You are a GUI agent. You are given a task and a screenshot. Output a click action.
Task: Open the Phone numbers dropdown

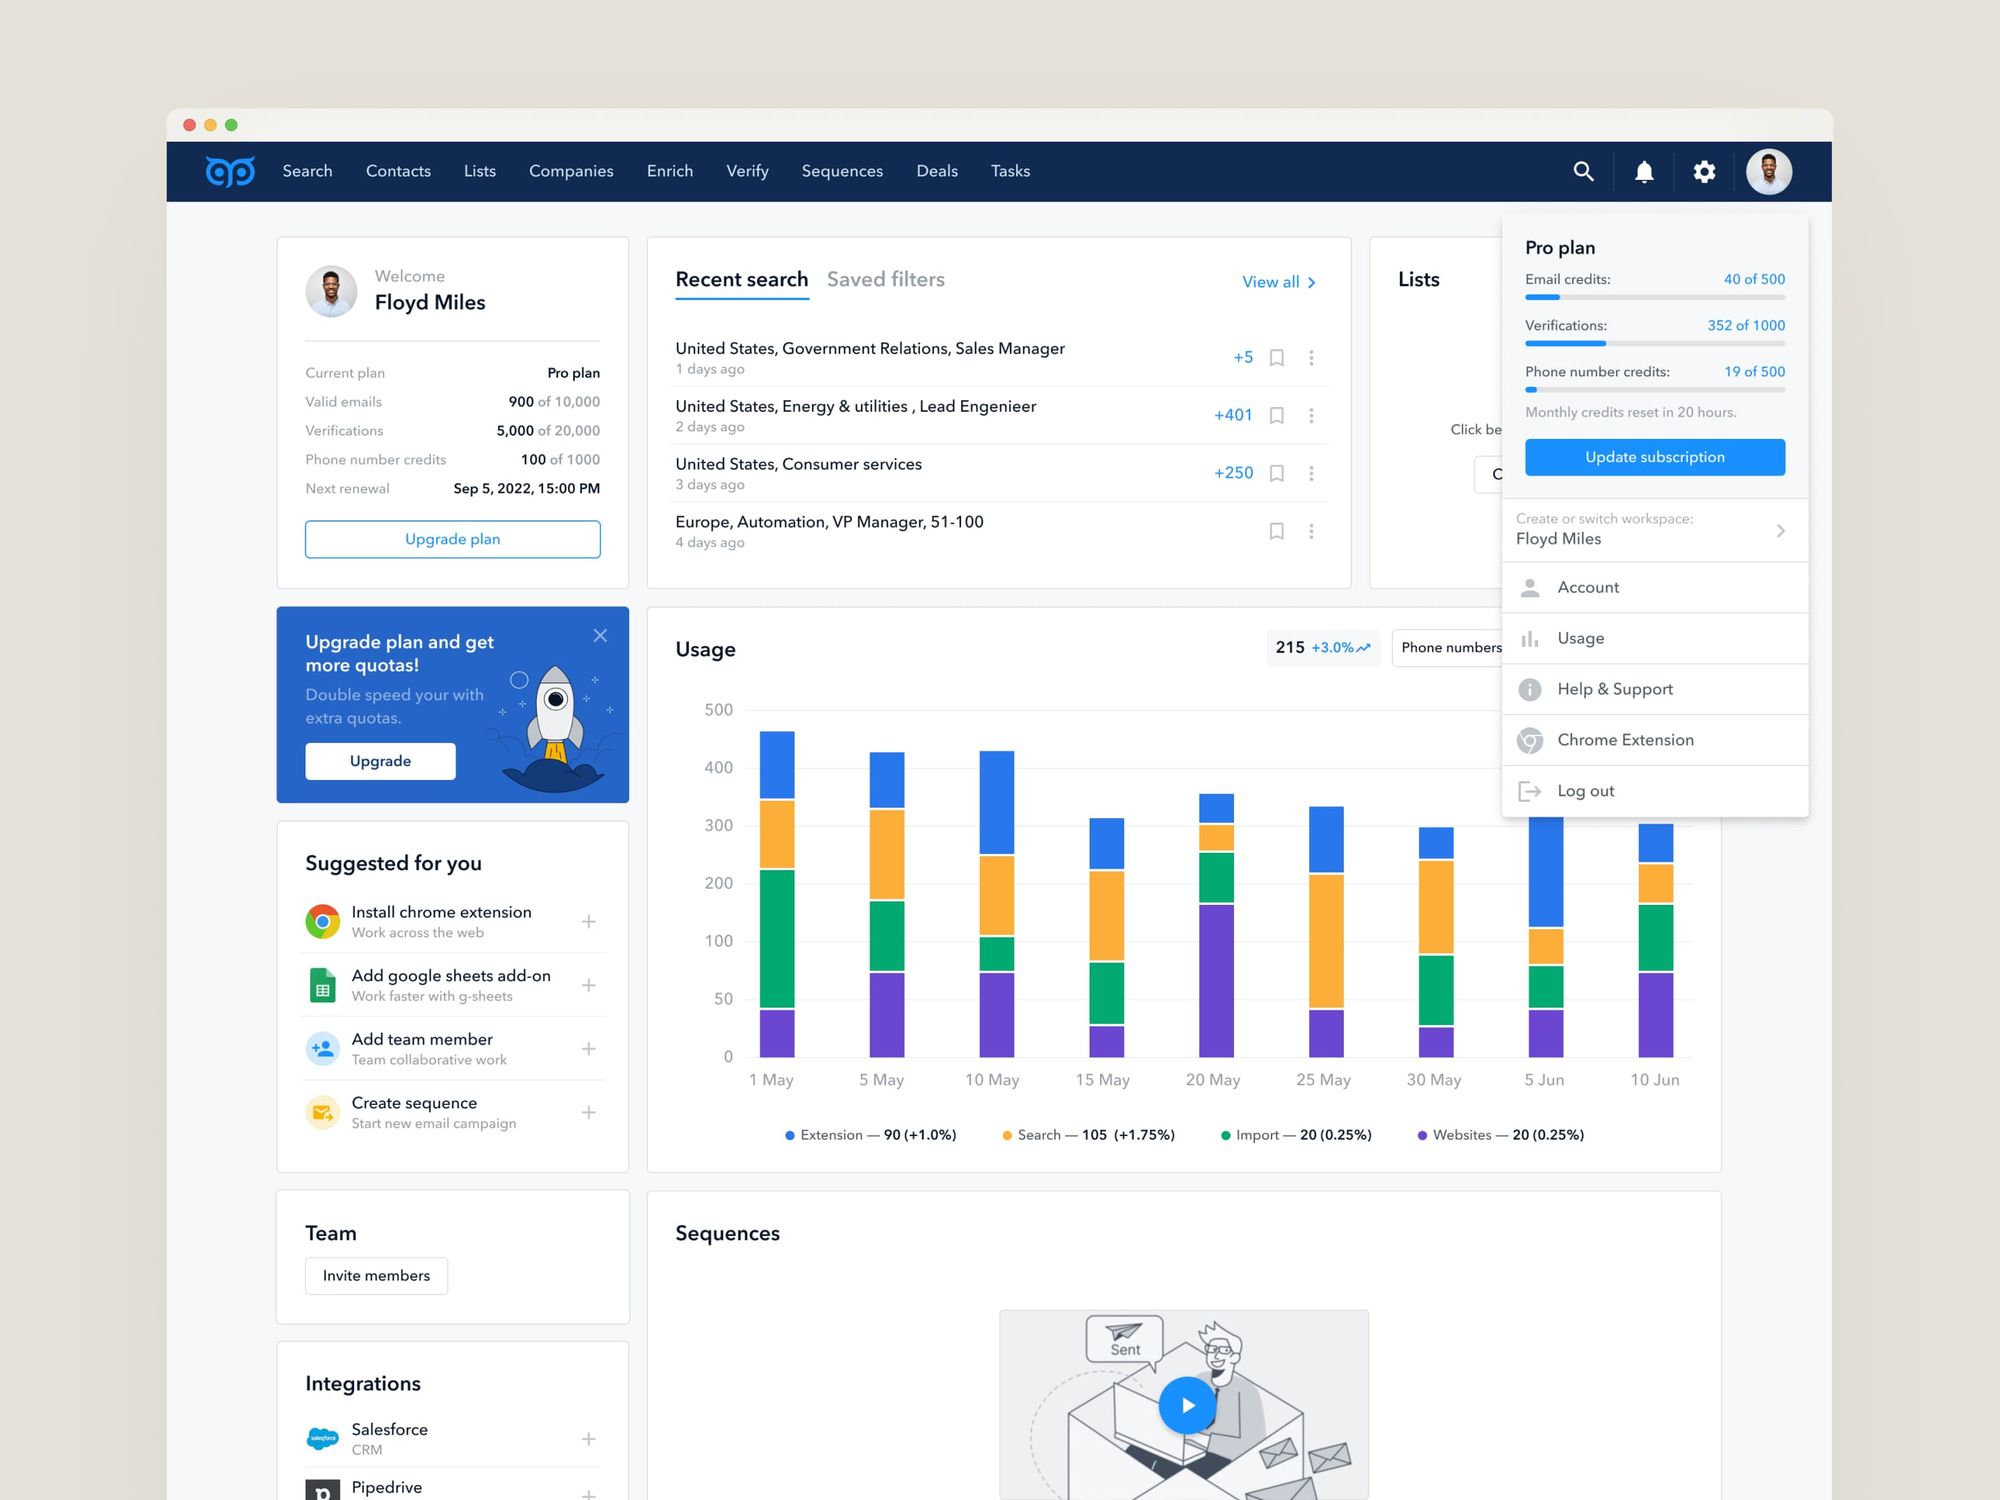coord(1450,648)
